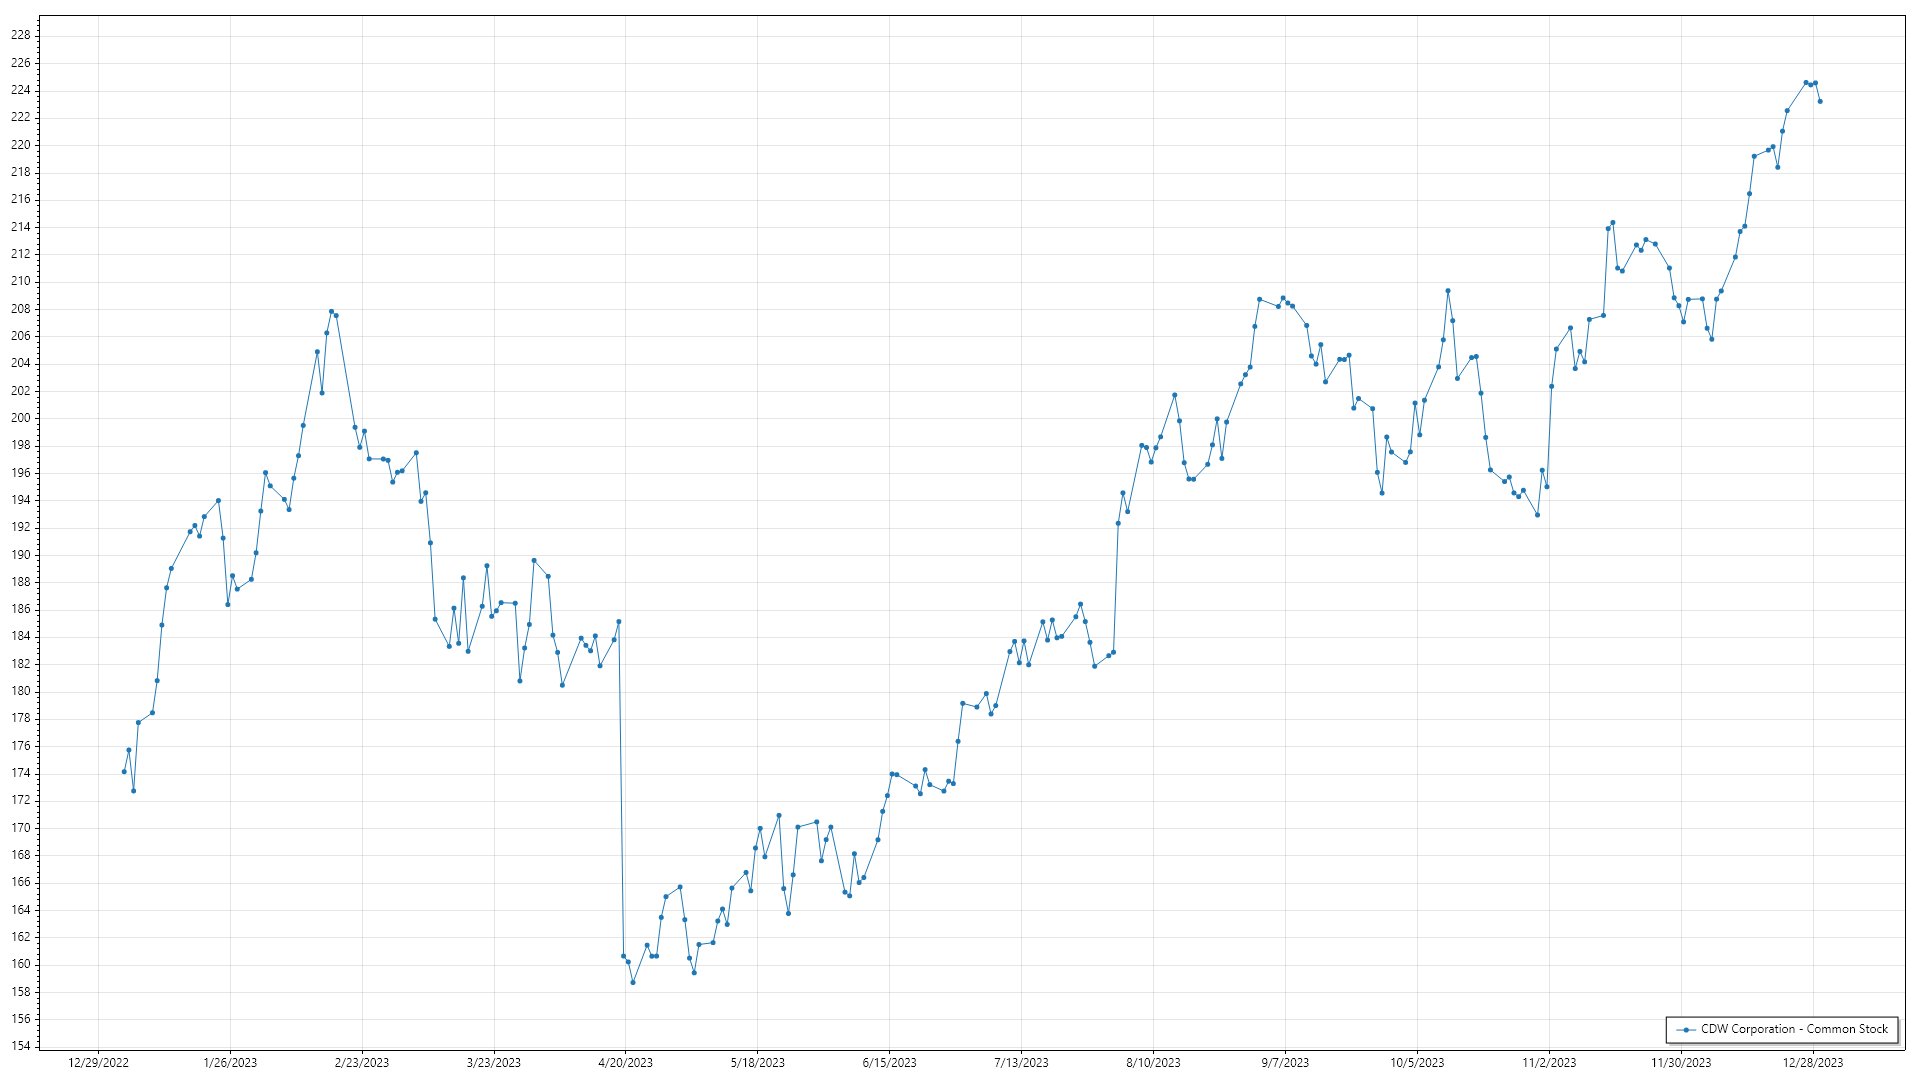
Task: Select the lowest data point after 4/20/2023
Action: point(633,982)
